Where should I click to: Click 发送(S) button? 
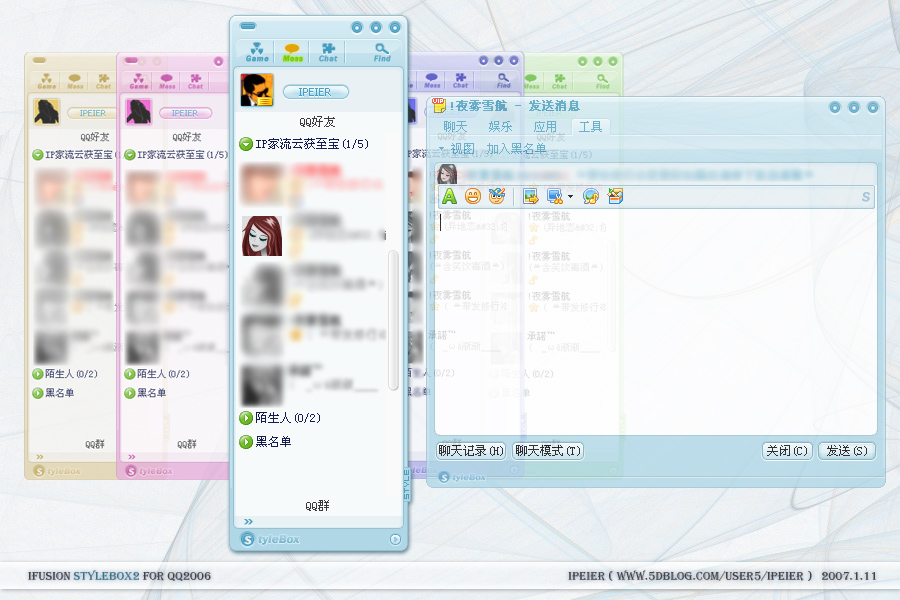click(x=847, y=451)
